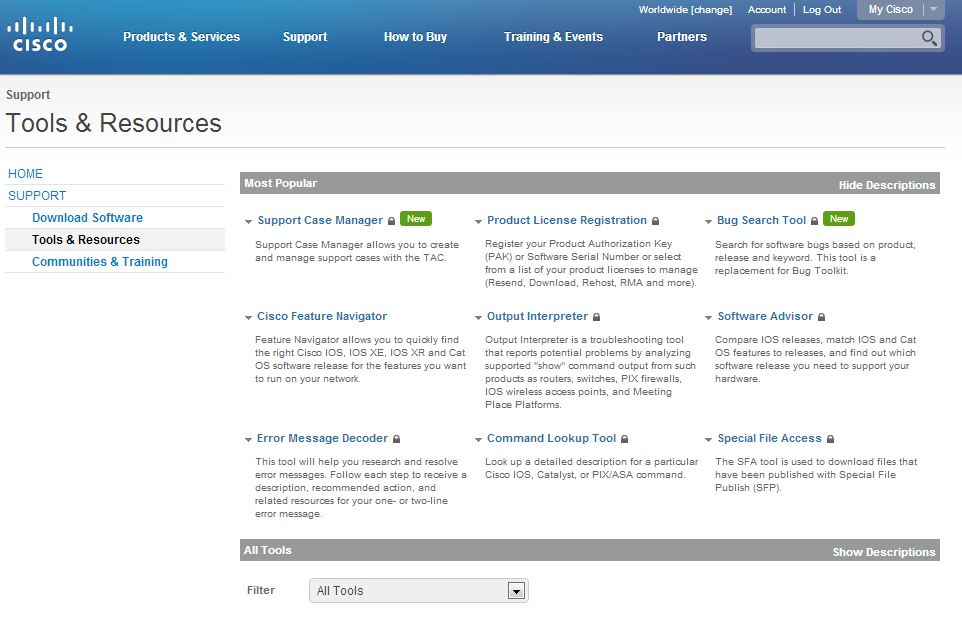Open the My Cisco dropdown arrow
Screen dimensions: 962x634
(x=934, y=9)
